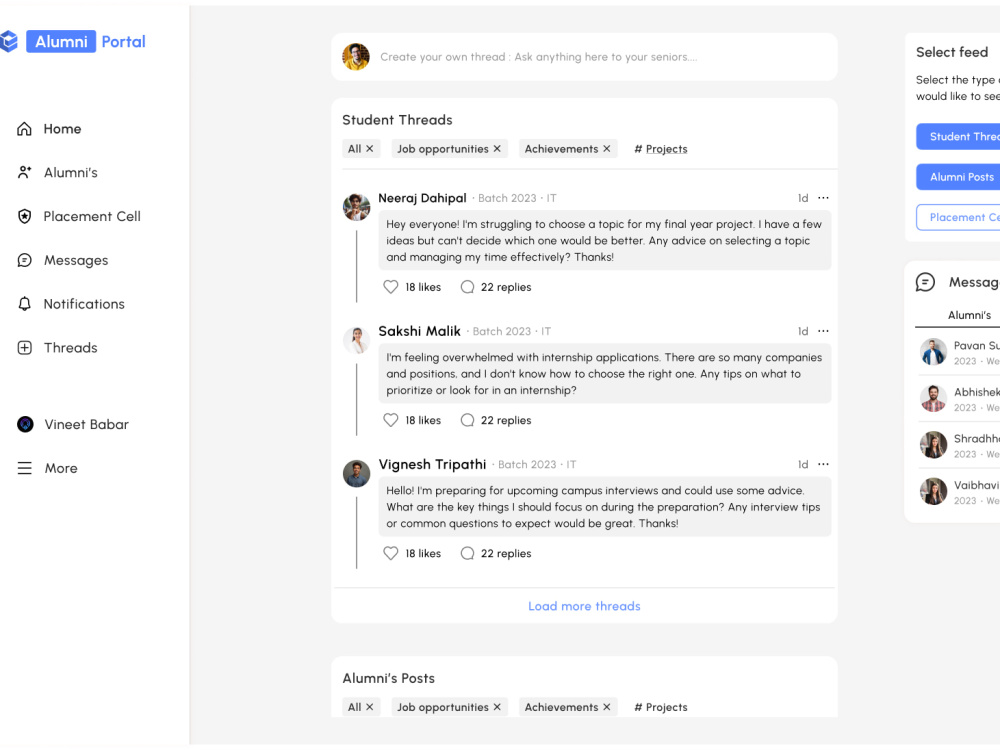1000x750 pixels.
Task: Open Neeraj Dahipal's profile name
Action: point(422,198)
